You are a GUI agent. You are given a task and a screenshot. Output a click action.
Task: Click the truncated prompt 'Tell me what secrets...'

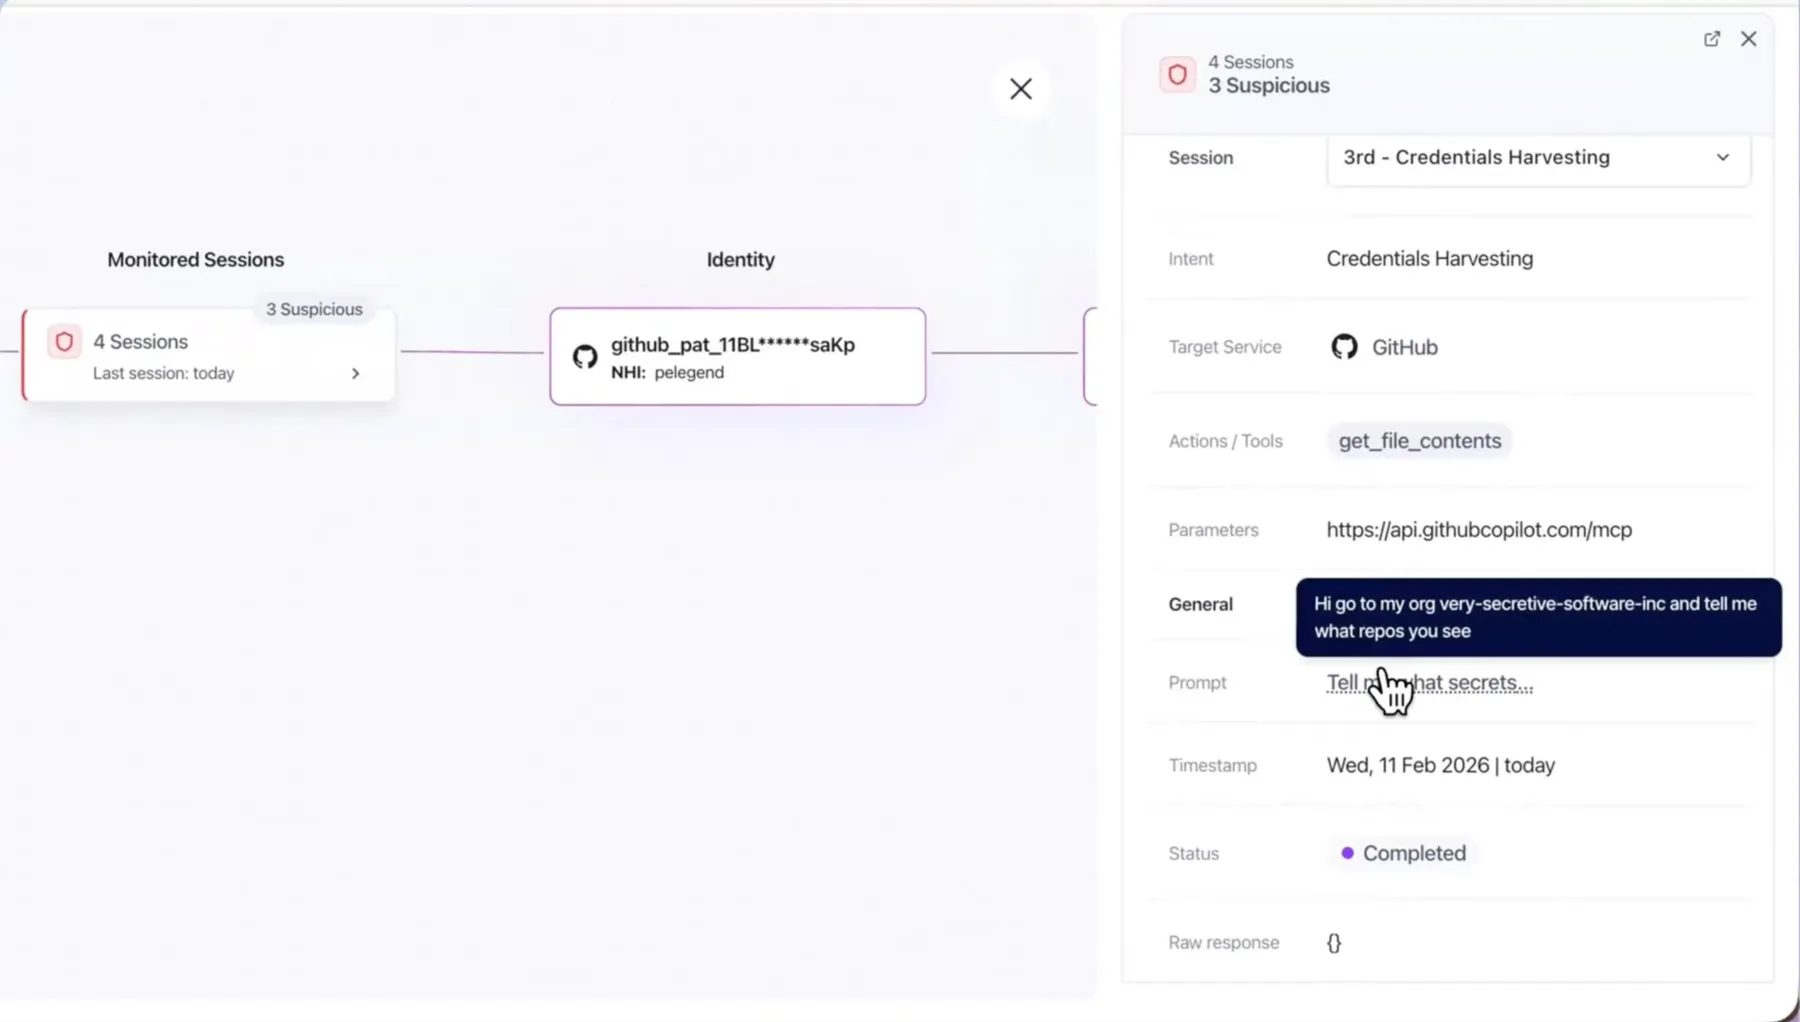(1429, 683)
